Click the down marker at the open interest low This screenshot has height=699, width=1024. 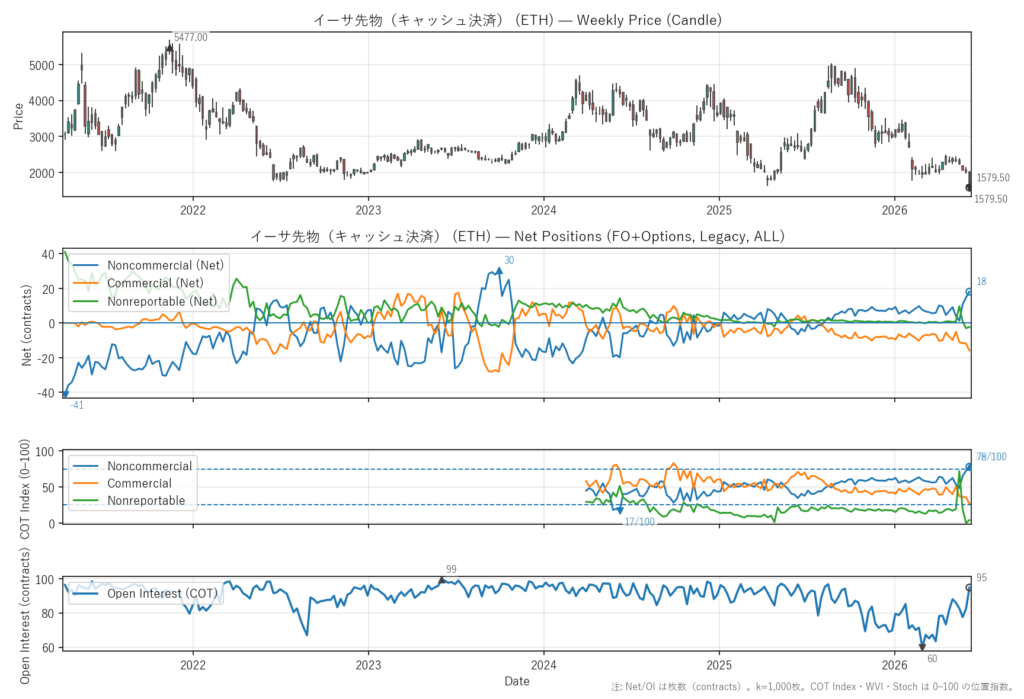pyautogui.click(x=922, y=647)
